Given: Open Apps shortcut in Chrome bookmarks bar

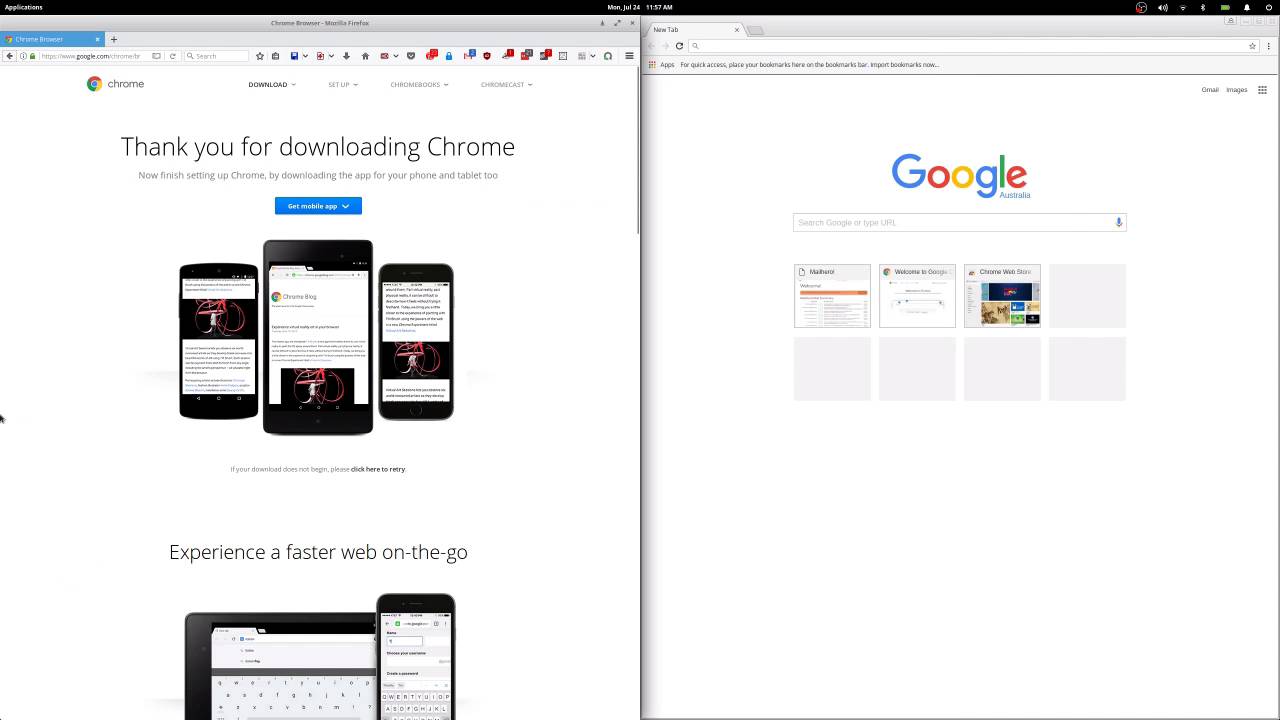Looking at the screenshot, I should (661, 65).
